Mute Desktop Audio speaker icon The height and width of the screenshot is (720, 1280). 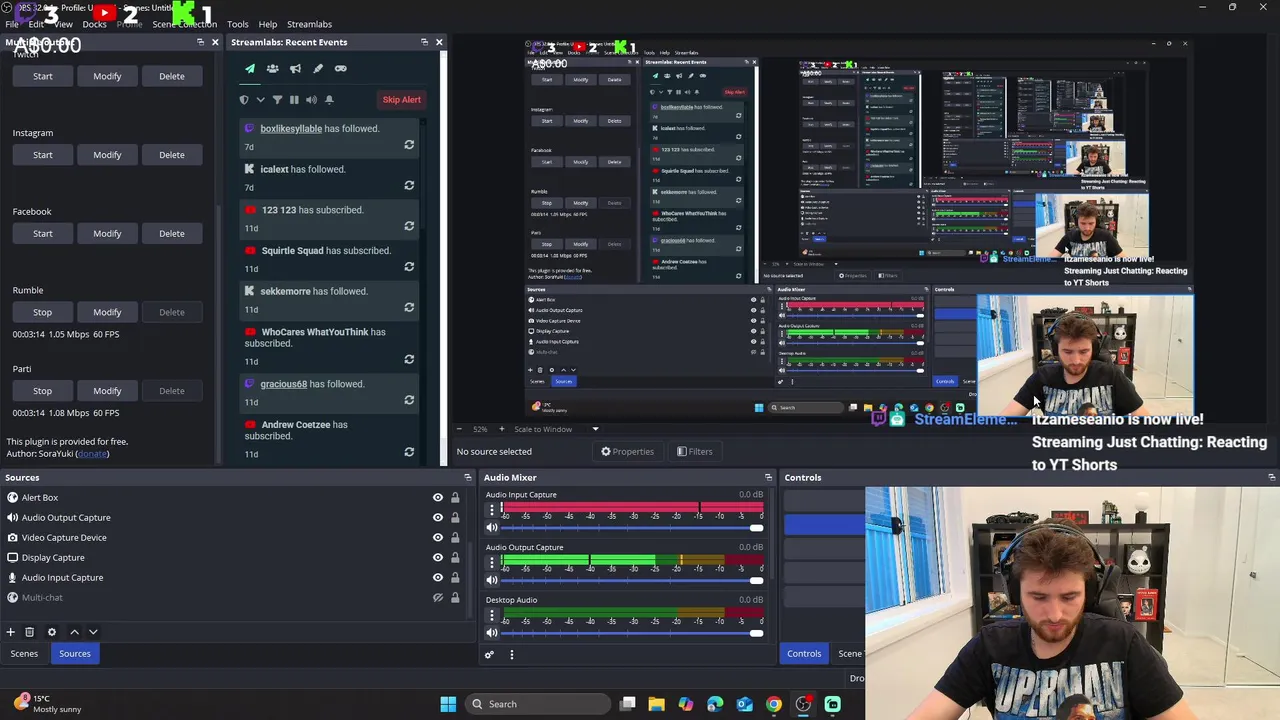click(x=491, y=633)
